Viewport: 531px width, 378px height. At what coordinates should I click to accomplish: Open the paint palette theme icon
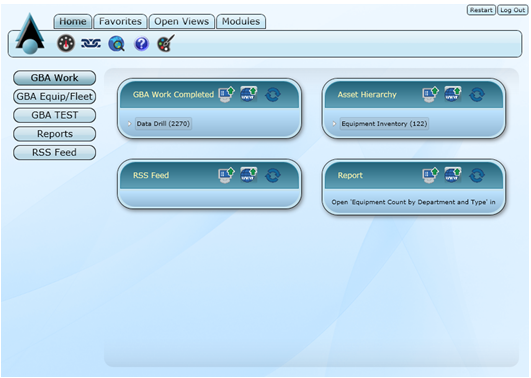click(166, 43)
